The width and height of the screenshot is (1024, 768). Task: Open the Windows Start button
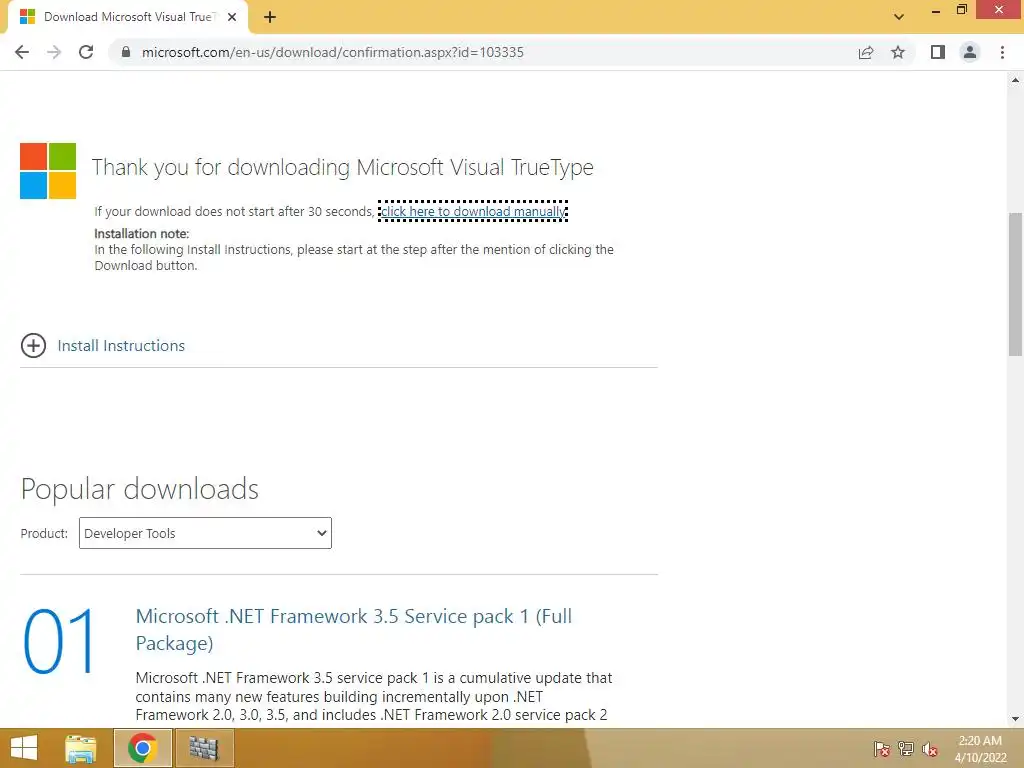pyautogui.click(x=24, y=748)
